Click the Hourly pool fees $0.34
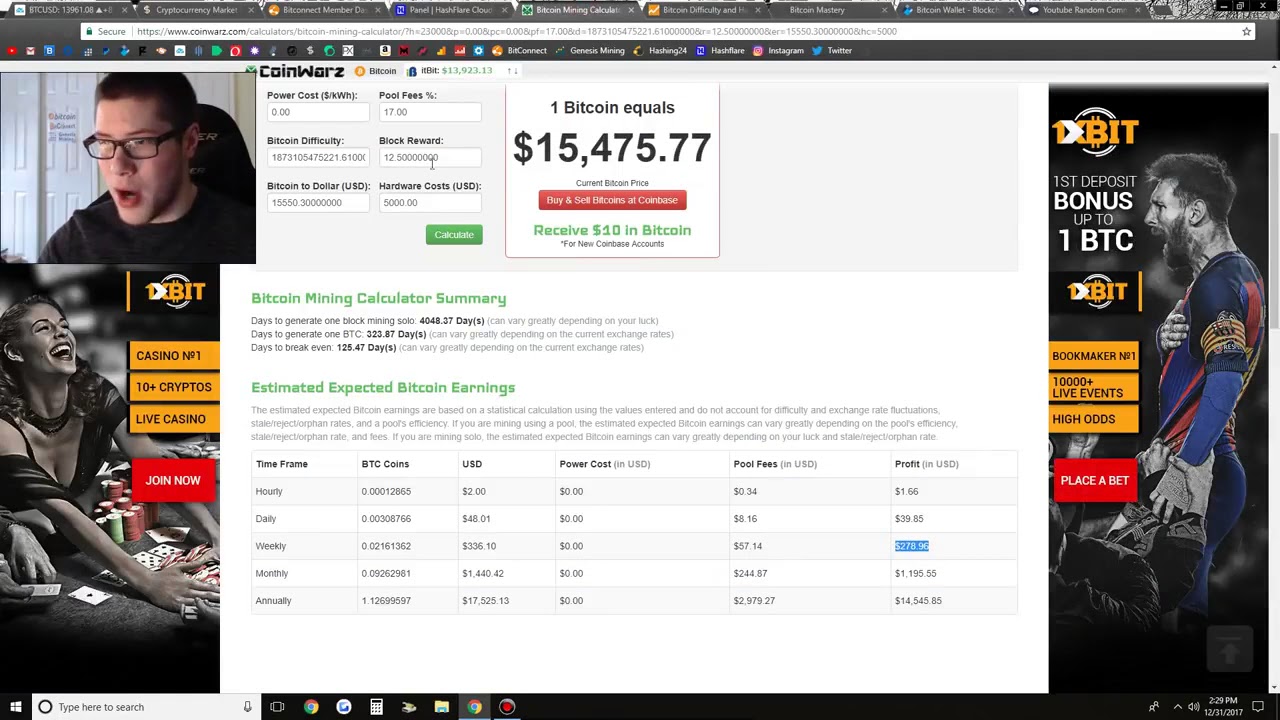This screenshot has height=720, width=1280. click(745, 492)
